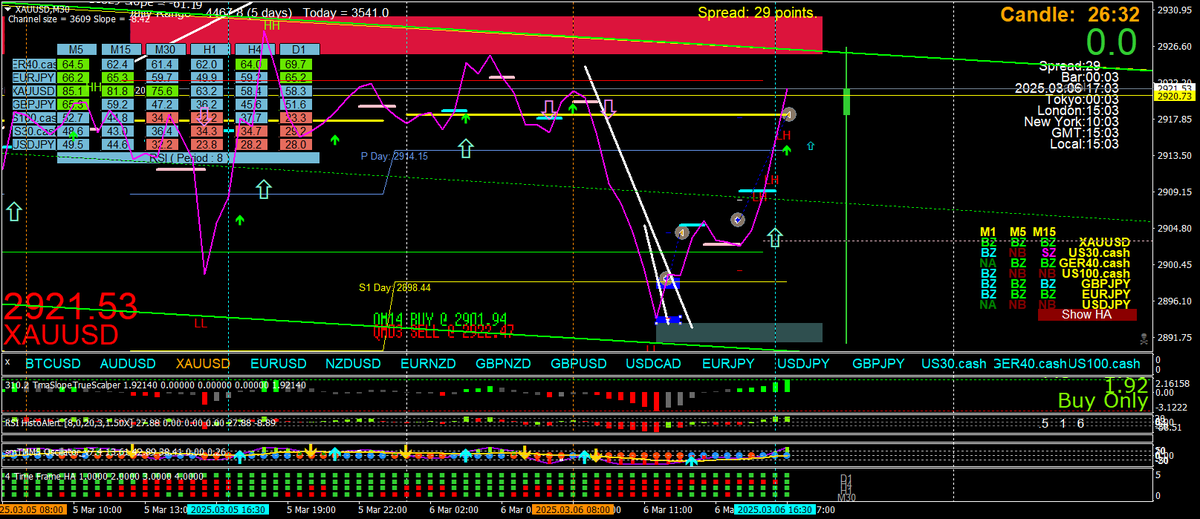Open GBPUSD from symbol bar

point(578,364)
